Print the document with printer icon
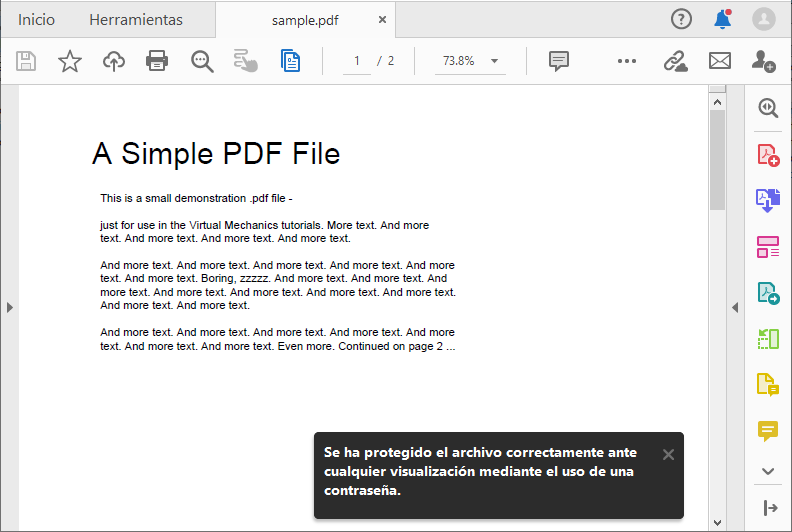The width and height of the screenshot is (792, 532). (157, 61)
